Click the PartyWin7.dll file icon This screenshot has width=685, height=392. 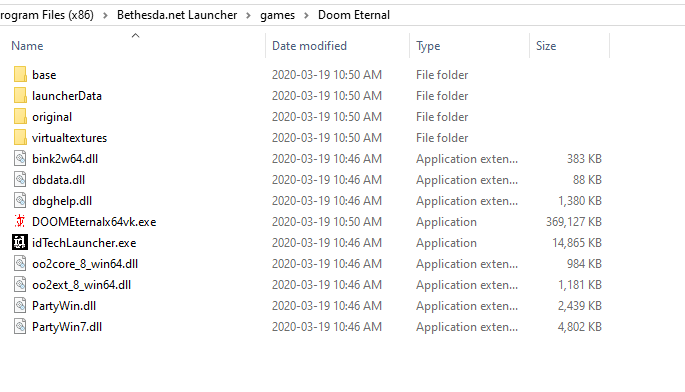[x=20, y=326]
